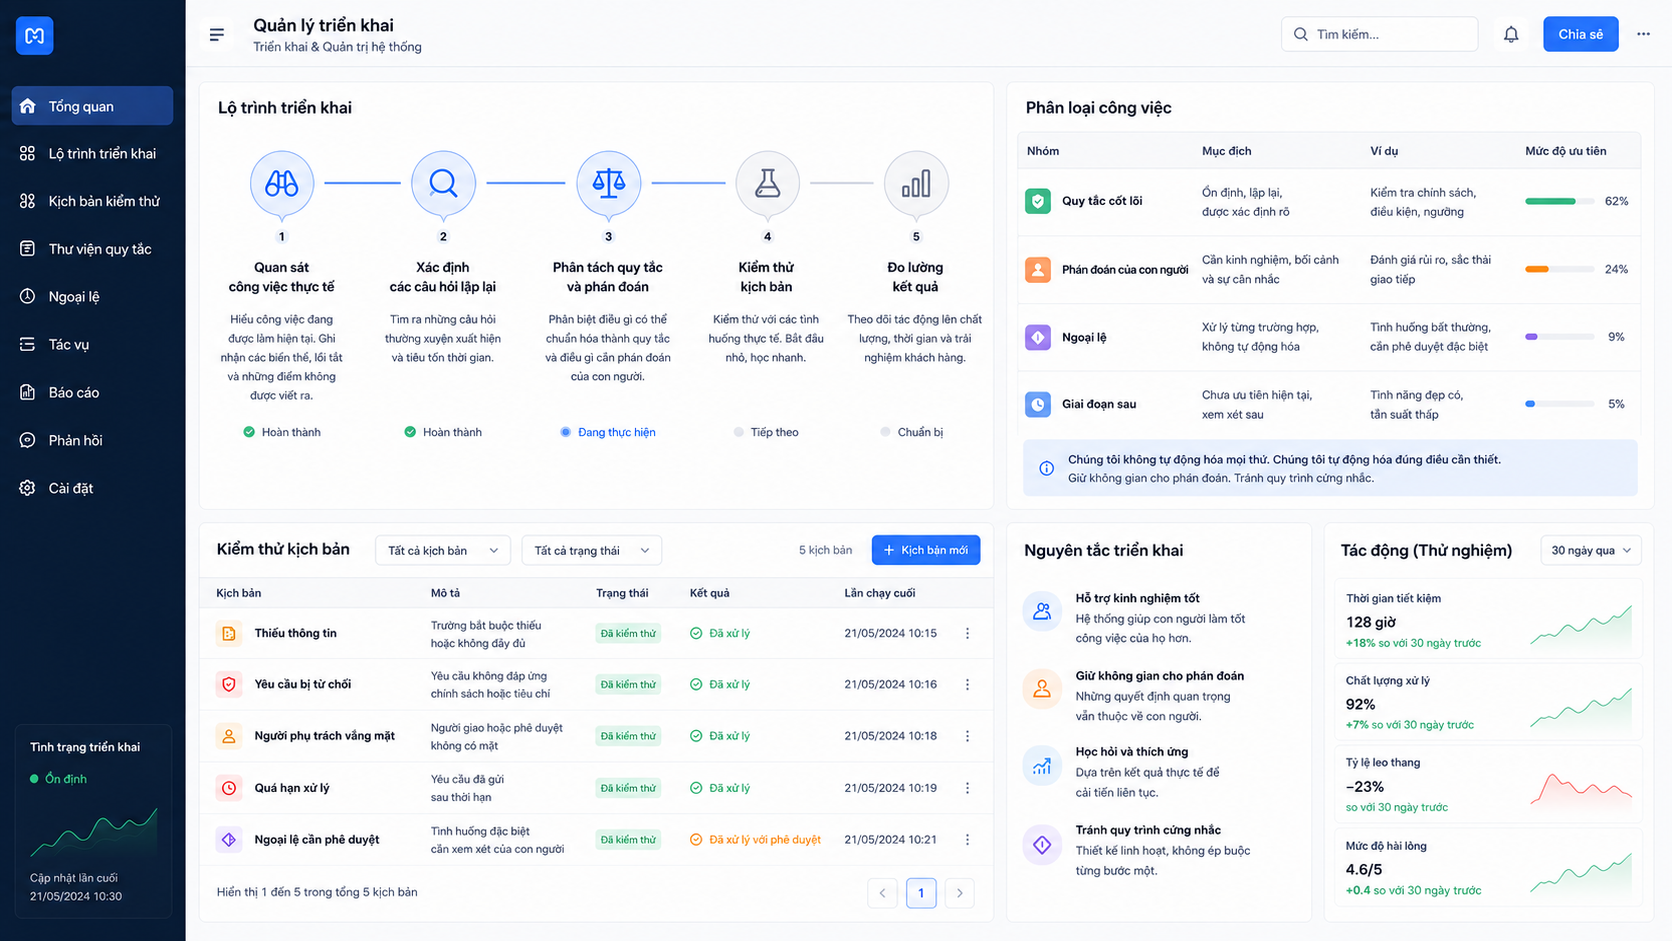Click the red shield icon for Yêu cầu bị từ chối

229,685
